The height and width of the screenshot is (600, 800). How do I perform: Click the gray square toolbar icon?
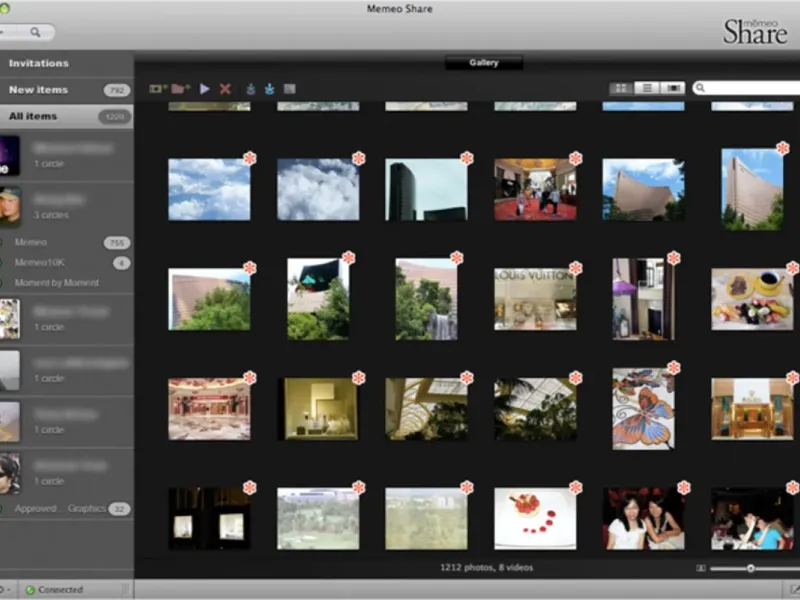tap(290, 89)
